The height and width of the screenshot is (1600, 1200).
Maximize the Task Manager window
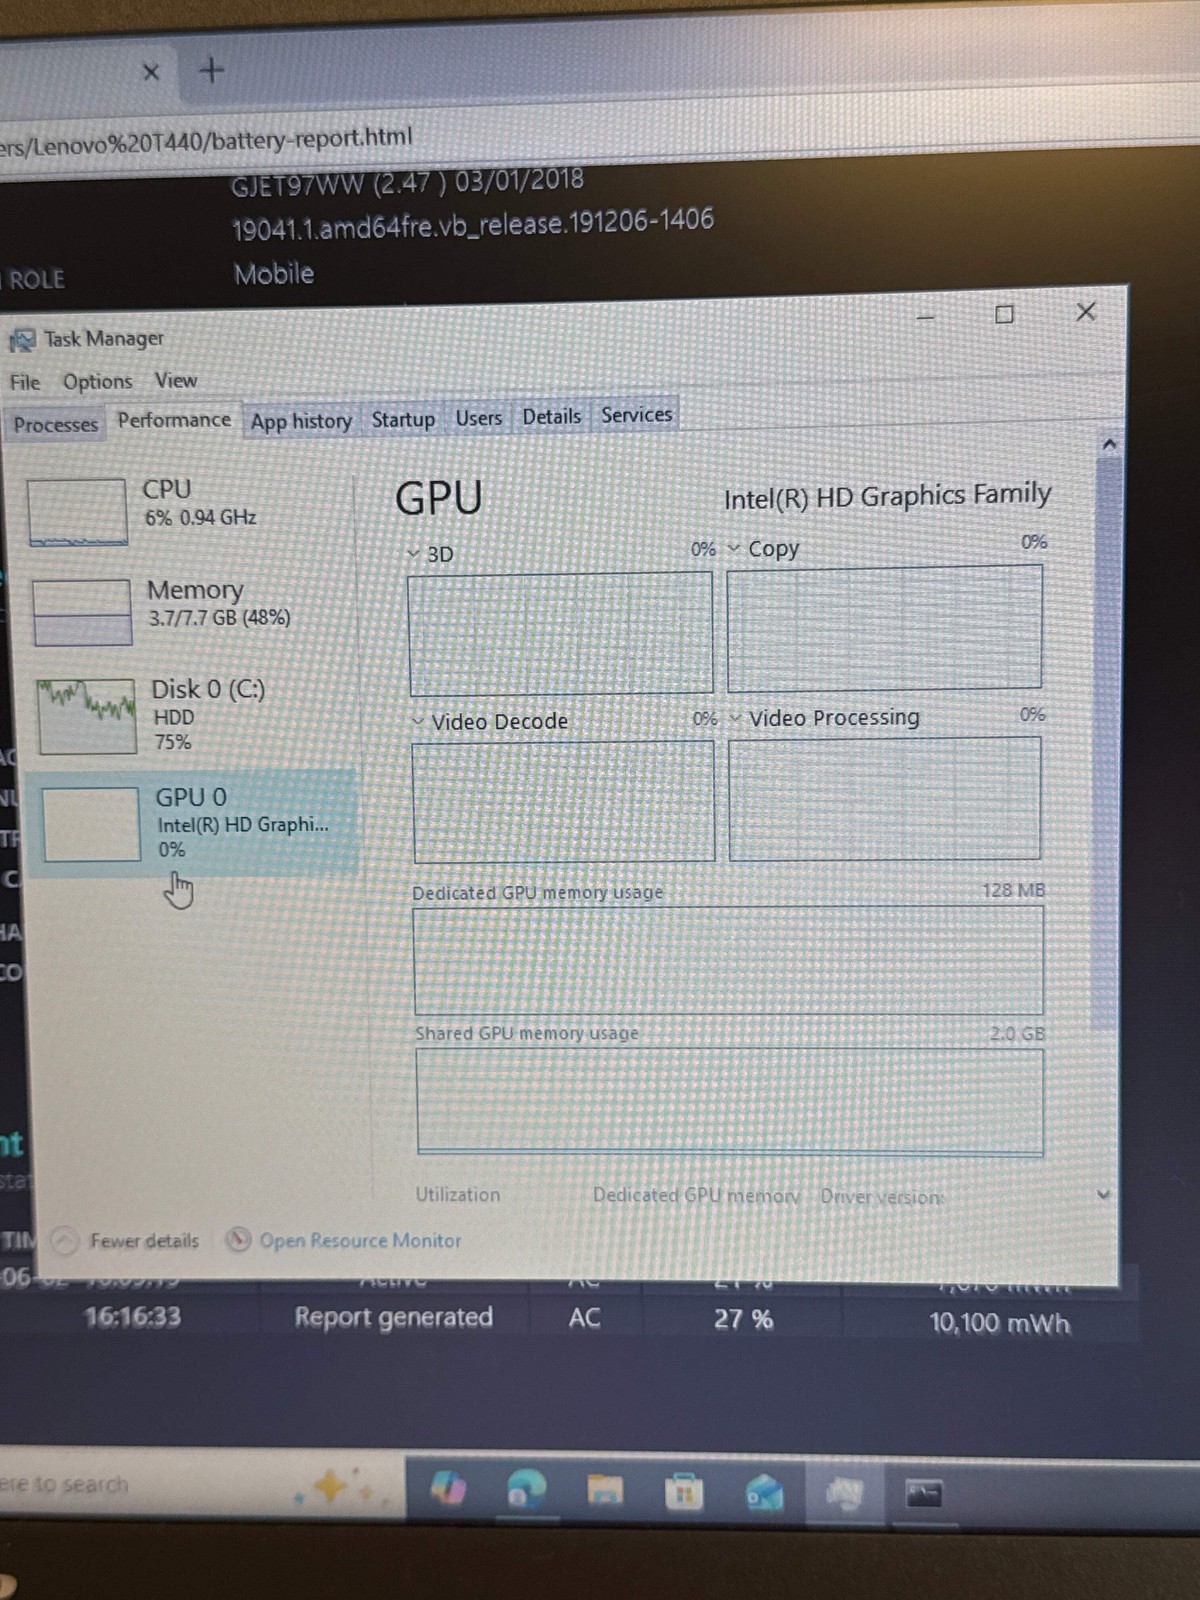point(1005,315)
